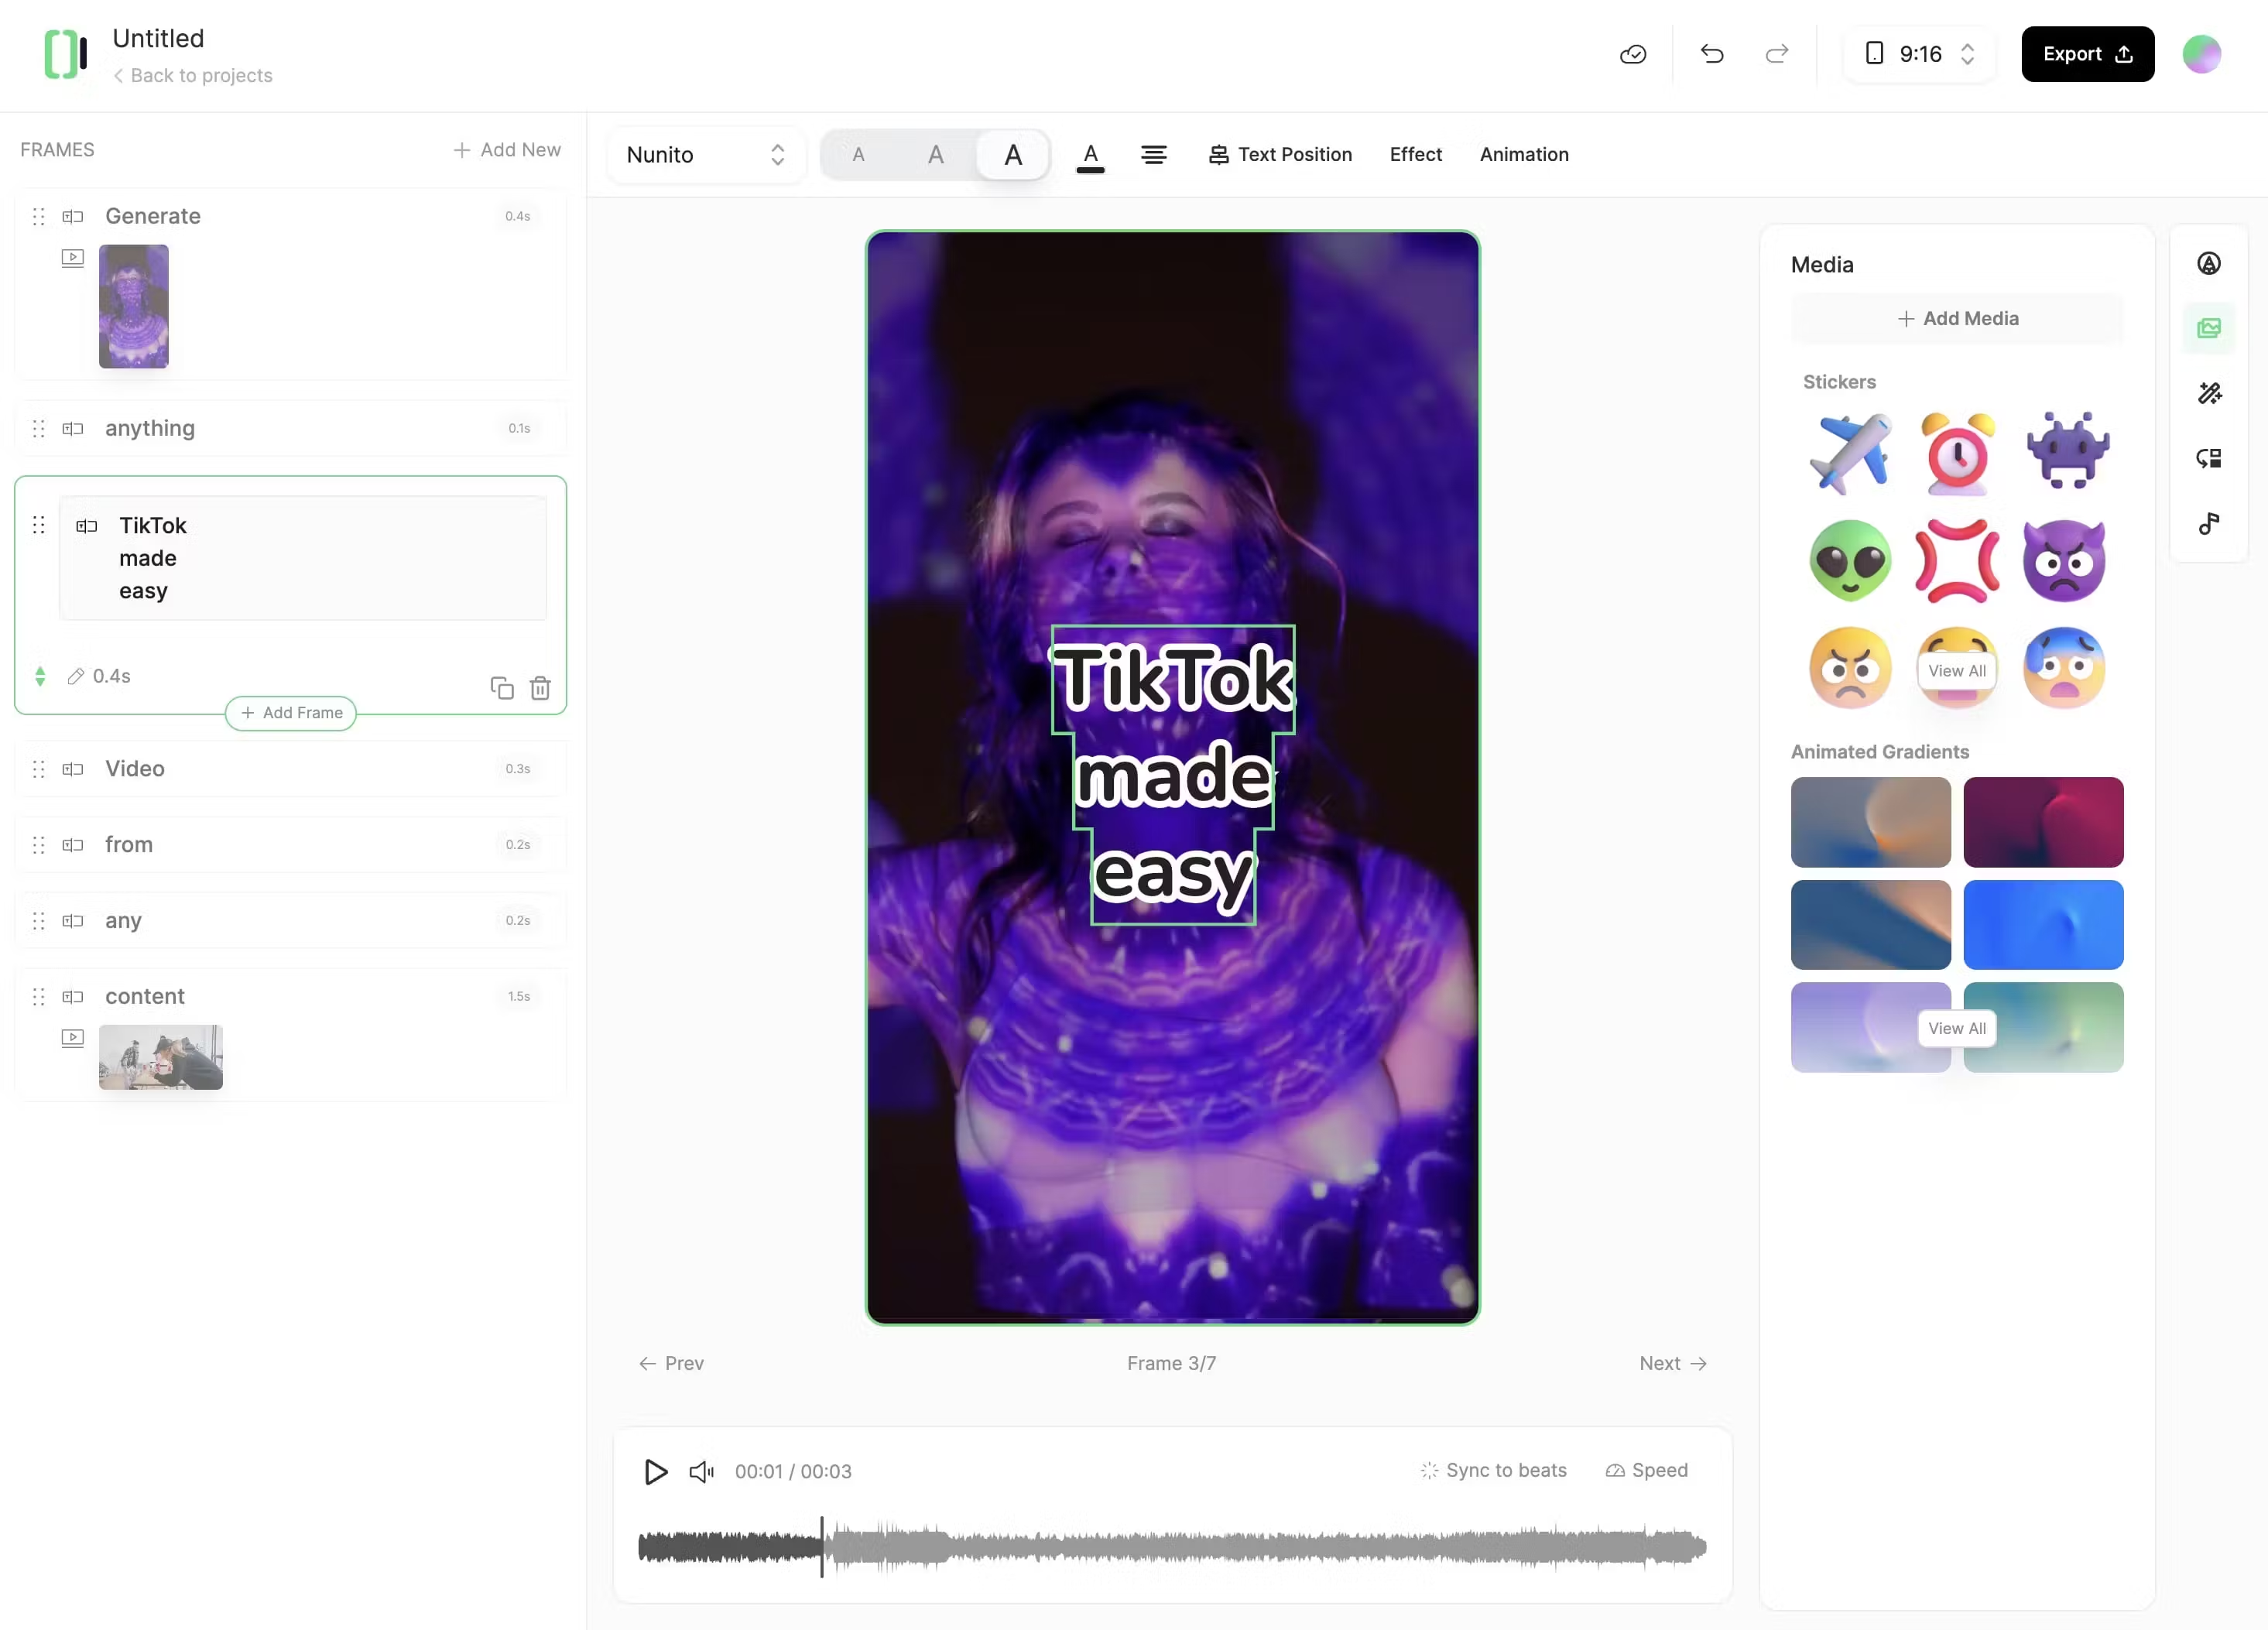Screen dimensions: 2268x1630
Task: Change aspect ratio using the 9:16 stepper
Action: point(1966,54)
